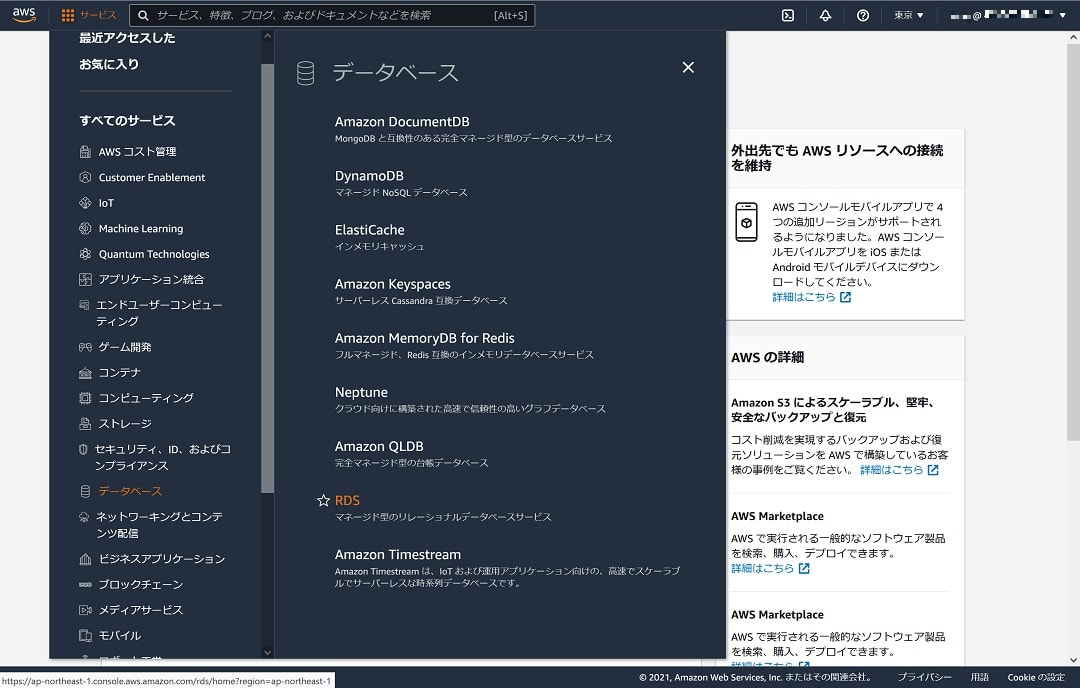Open the account user dropdown

point(1008,15)
